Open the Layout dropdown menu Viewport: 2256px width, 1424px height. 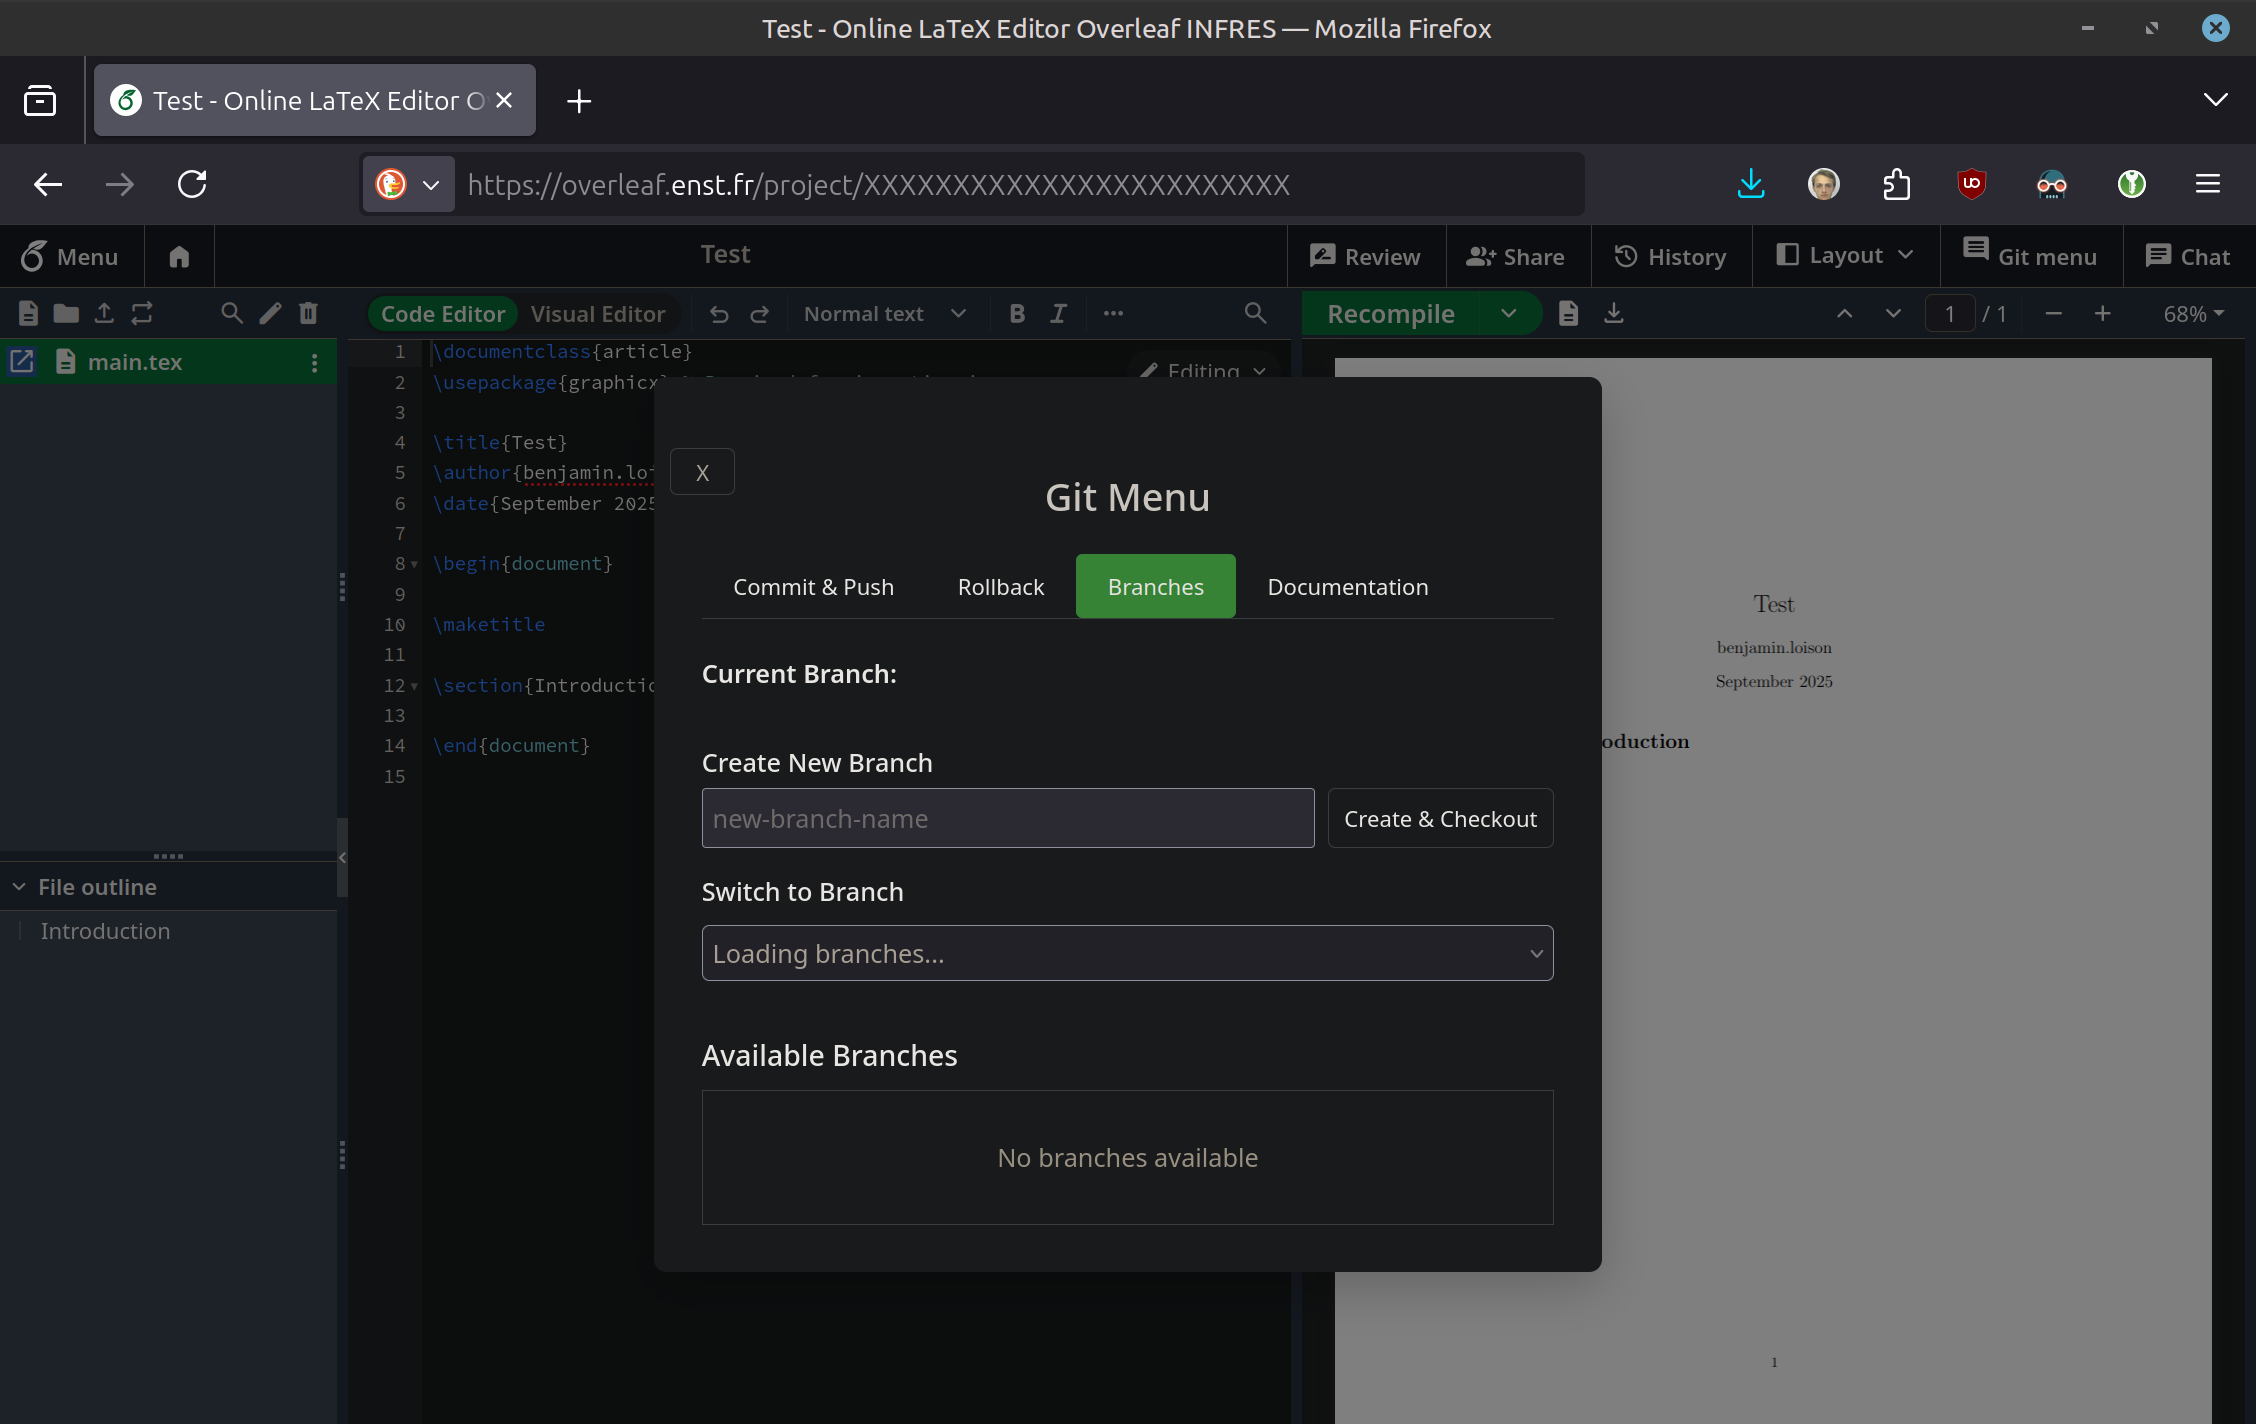coord(1845,256)
